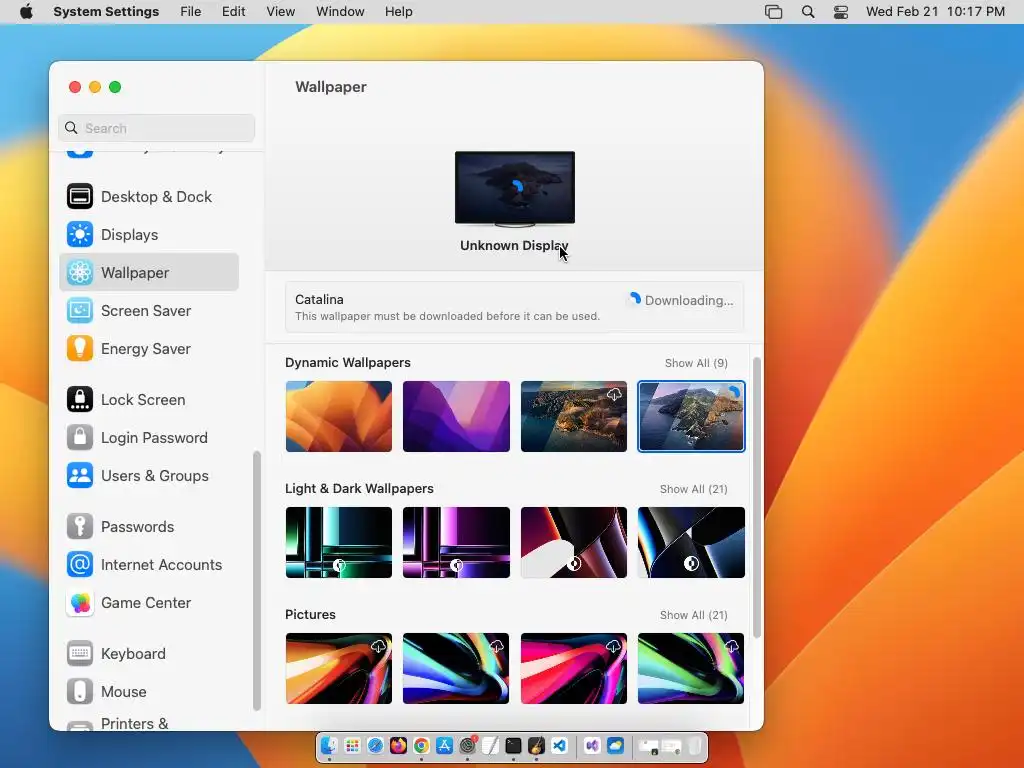Open the Edit menu
Viewport: 1024px width, 768px height.
click(233, 12)
